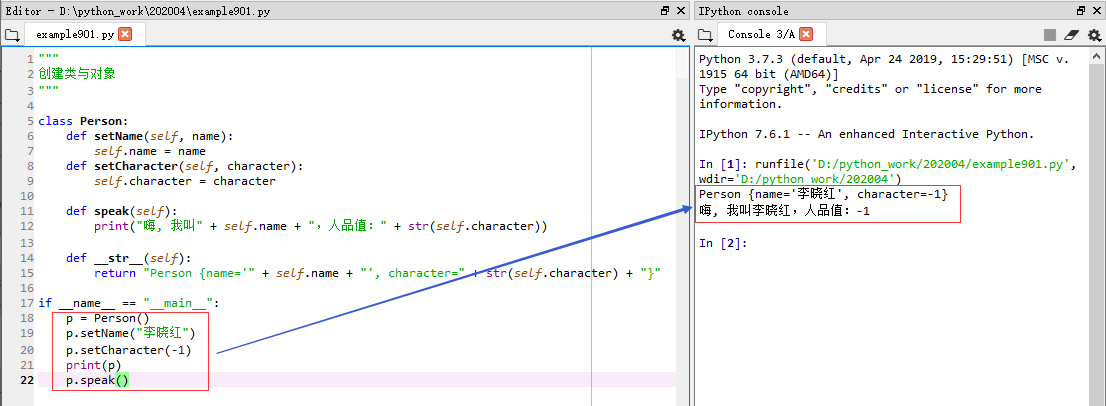This screenshot has width=1106, height=406.
Task: Select the example901.py editor tab
Action: [74, 34]
